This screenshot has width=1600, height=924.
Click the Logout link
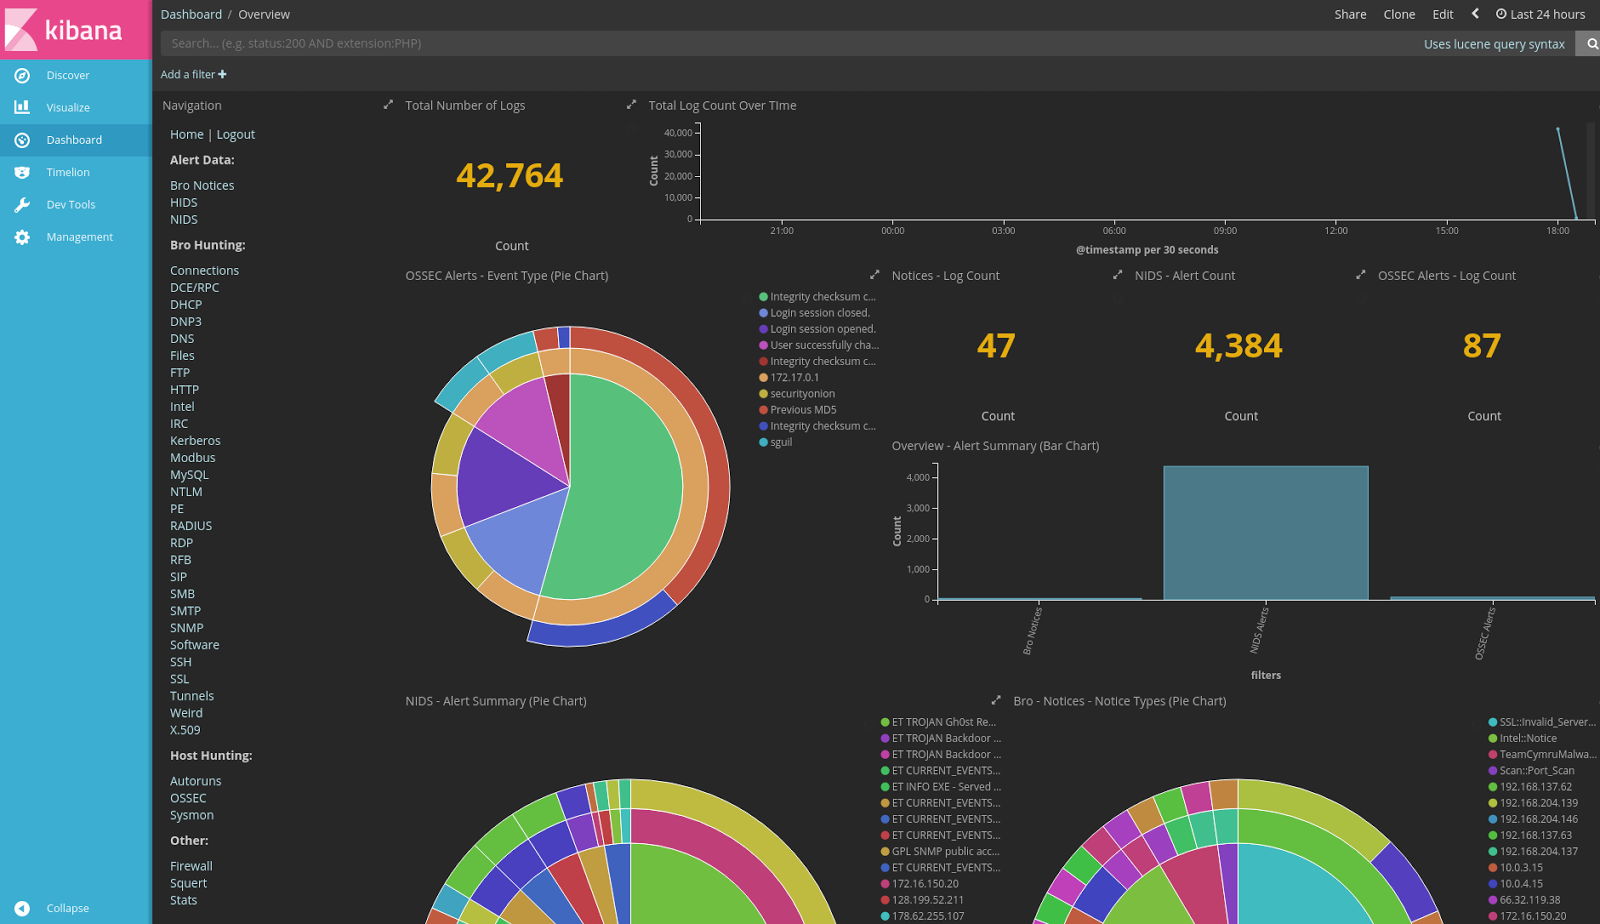point(236,134)
